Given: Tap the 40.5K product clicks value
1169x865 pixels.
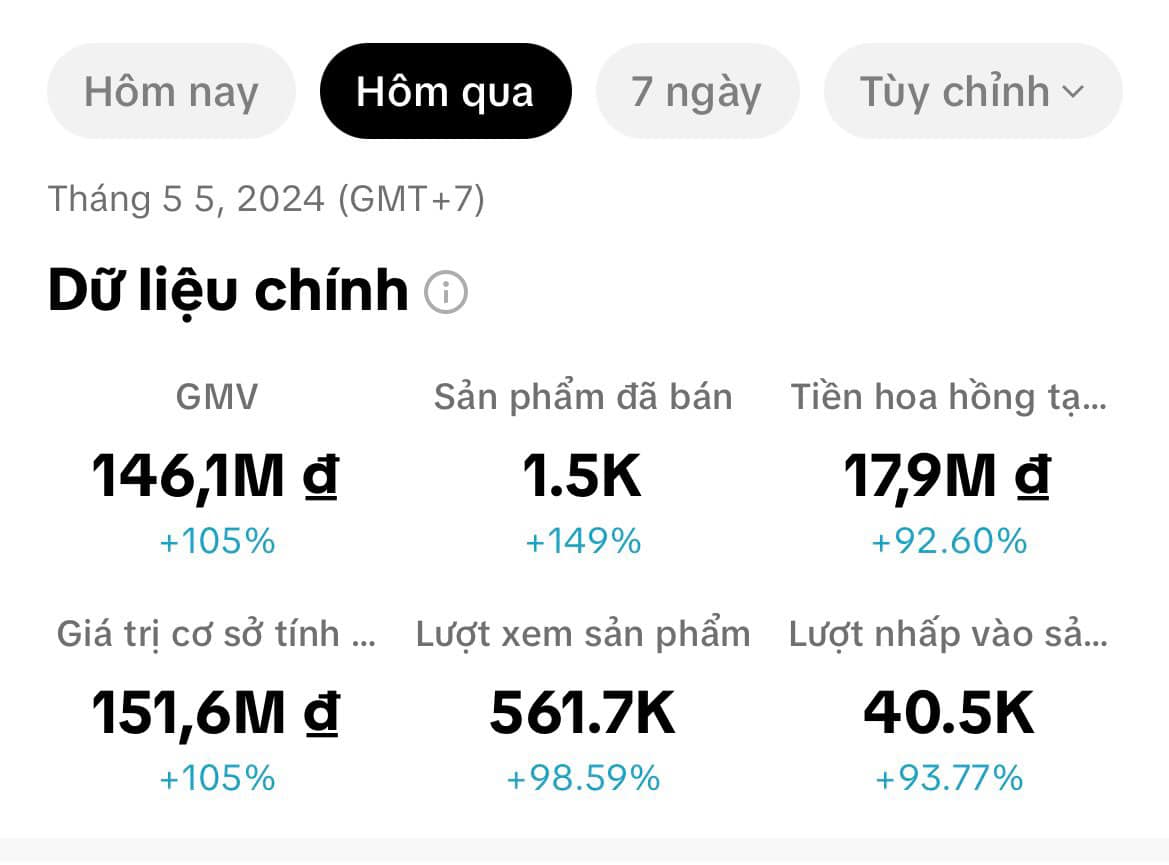Looking at the screenshot, I should [x=949, y=714].
